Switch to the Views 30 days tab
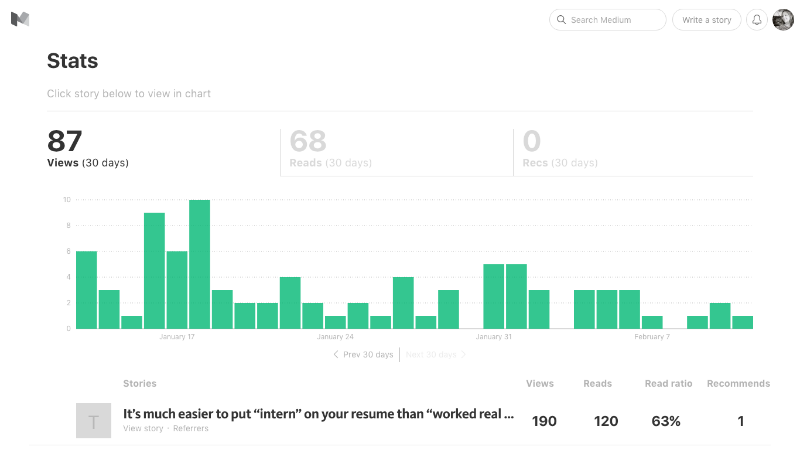800x450 pixels. click(88, 150)
